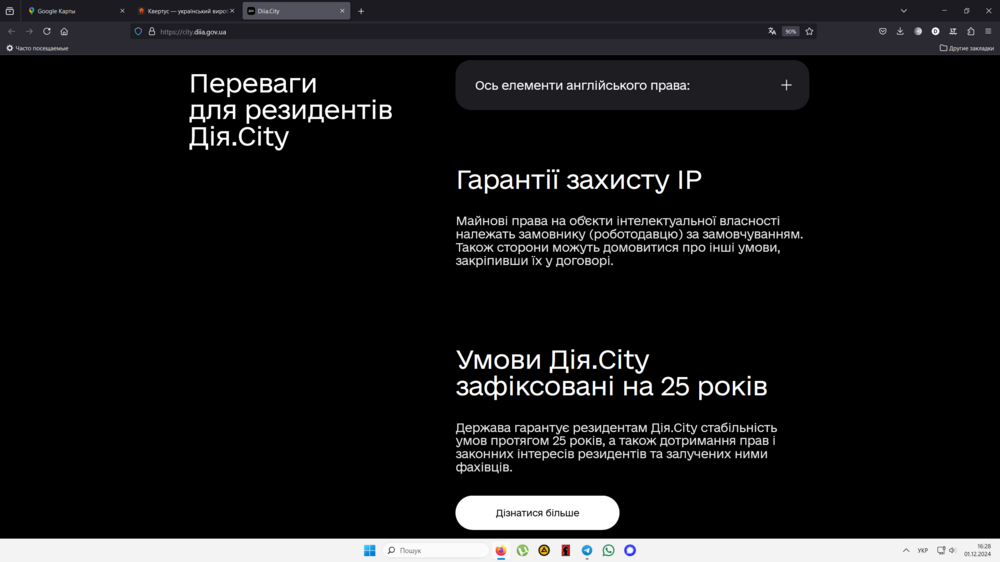Open network settings in system tray

tap(941, 551)
